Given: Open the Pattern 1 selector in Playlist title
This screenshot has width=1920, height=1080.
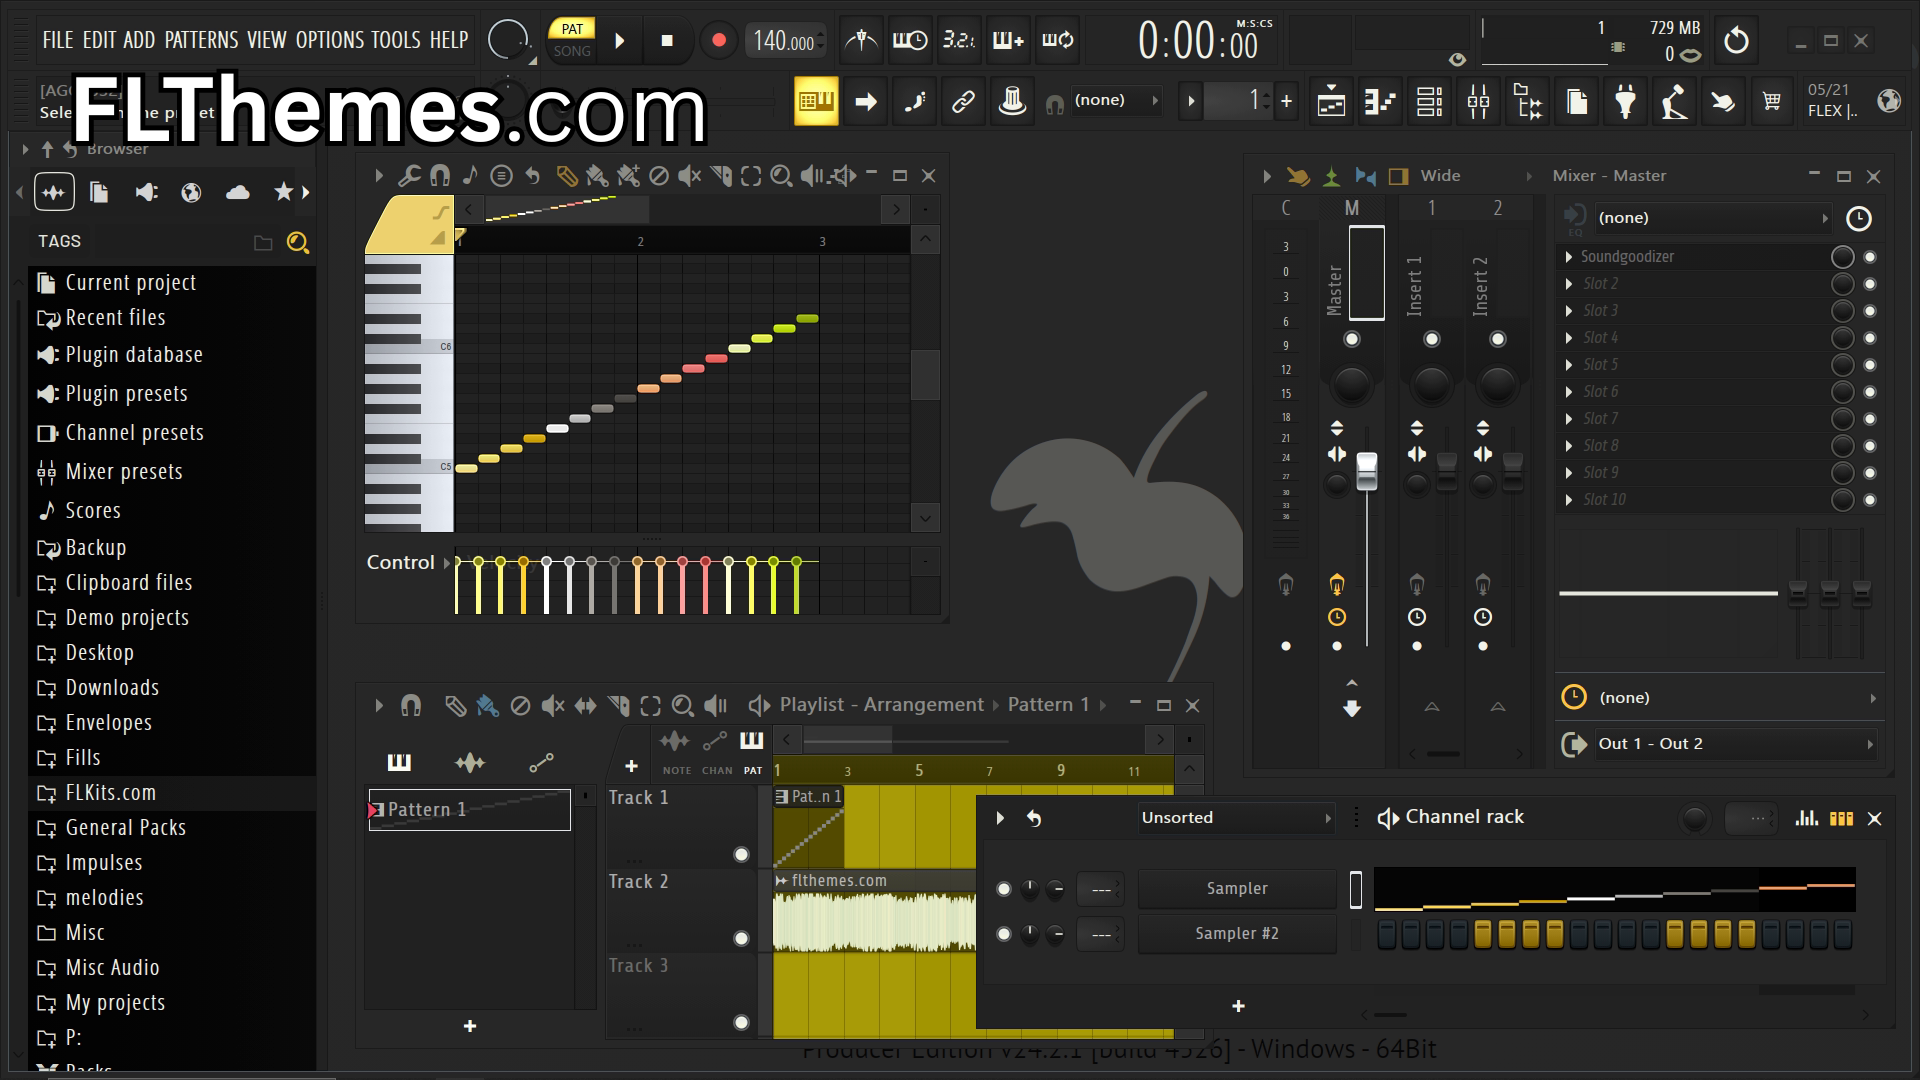Looking at the screenshot, I should [x=1057, y=705].
